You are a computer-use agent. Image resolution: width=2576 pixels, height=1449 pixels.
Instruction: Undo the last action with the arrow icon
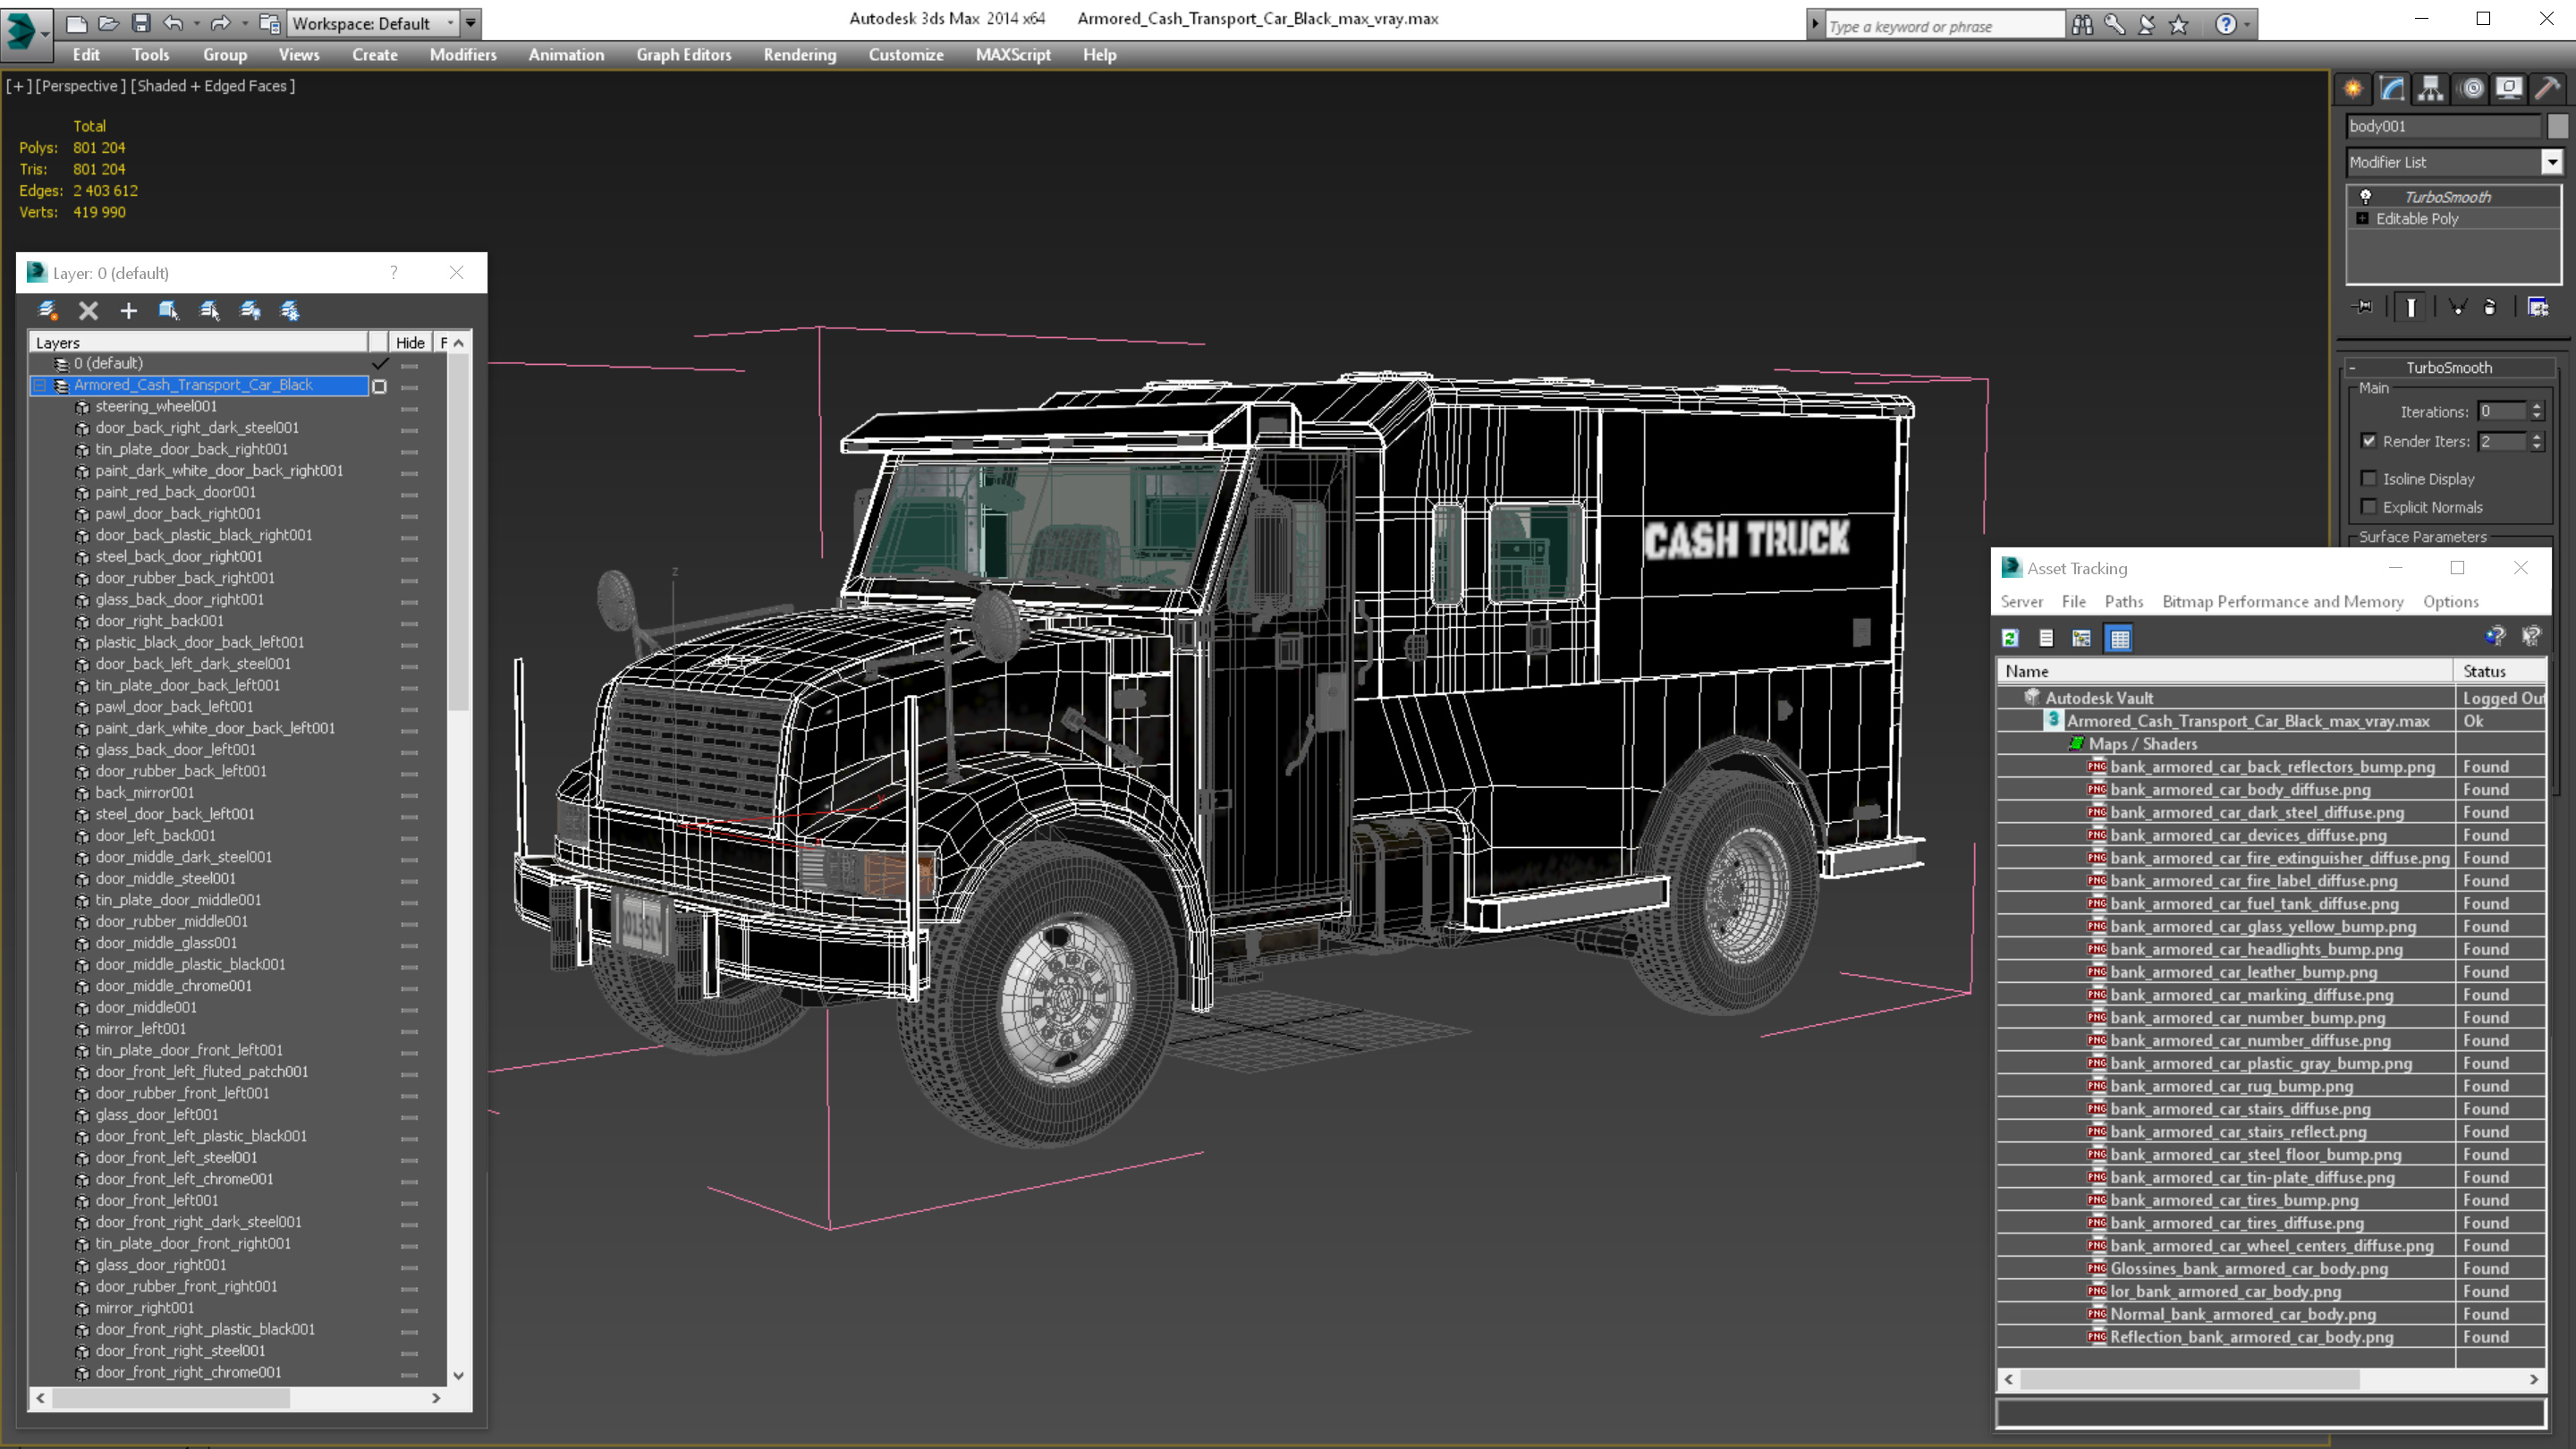[173, 23]
